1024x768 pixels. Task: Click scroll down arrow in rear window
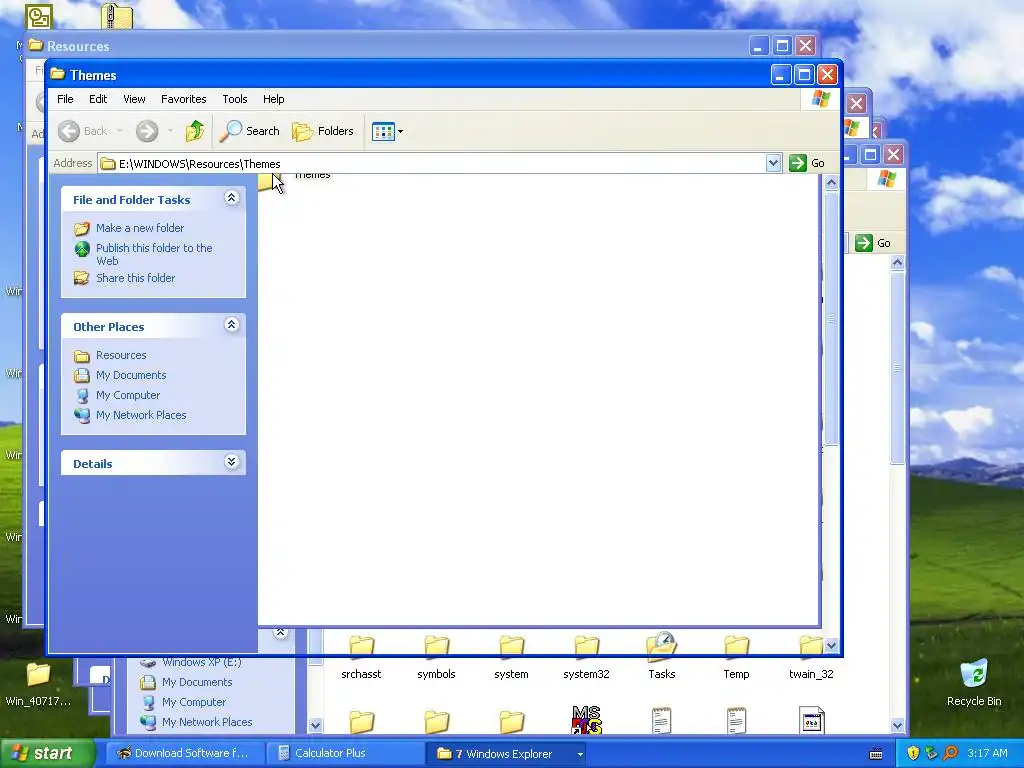(897, 726)
